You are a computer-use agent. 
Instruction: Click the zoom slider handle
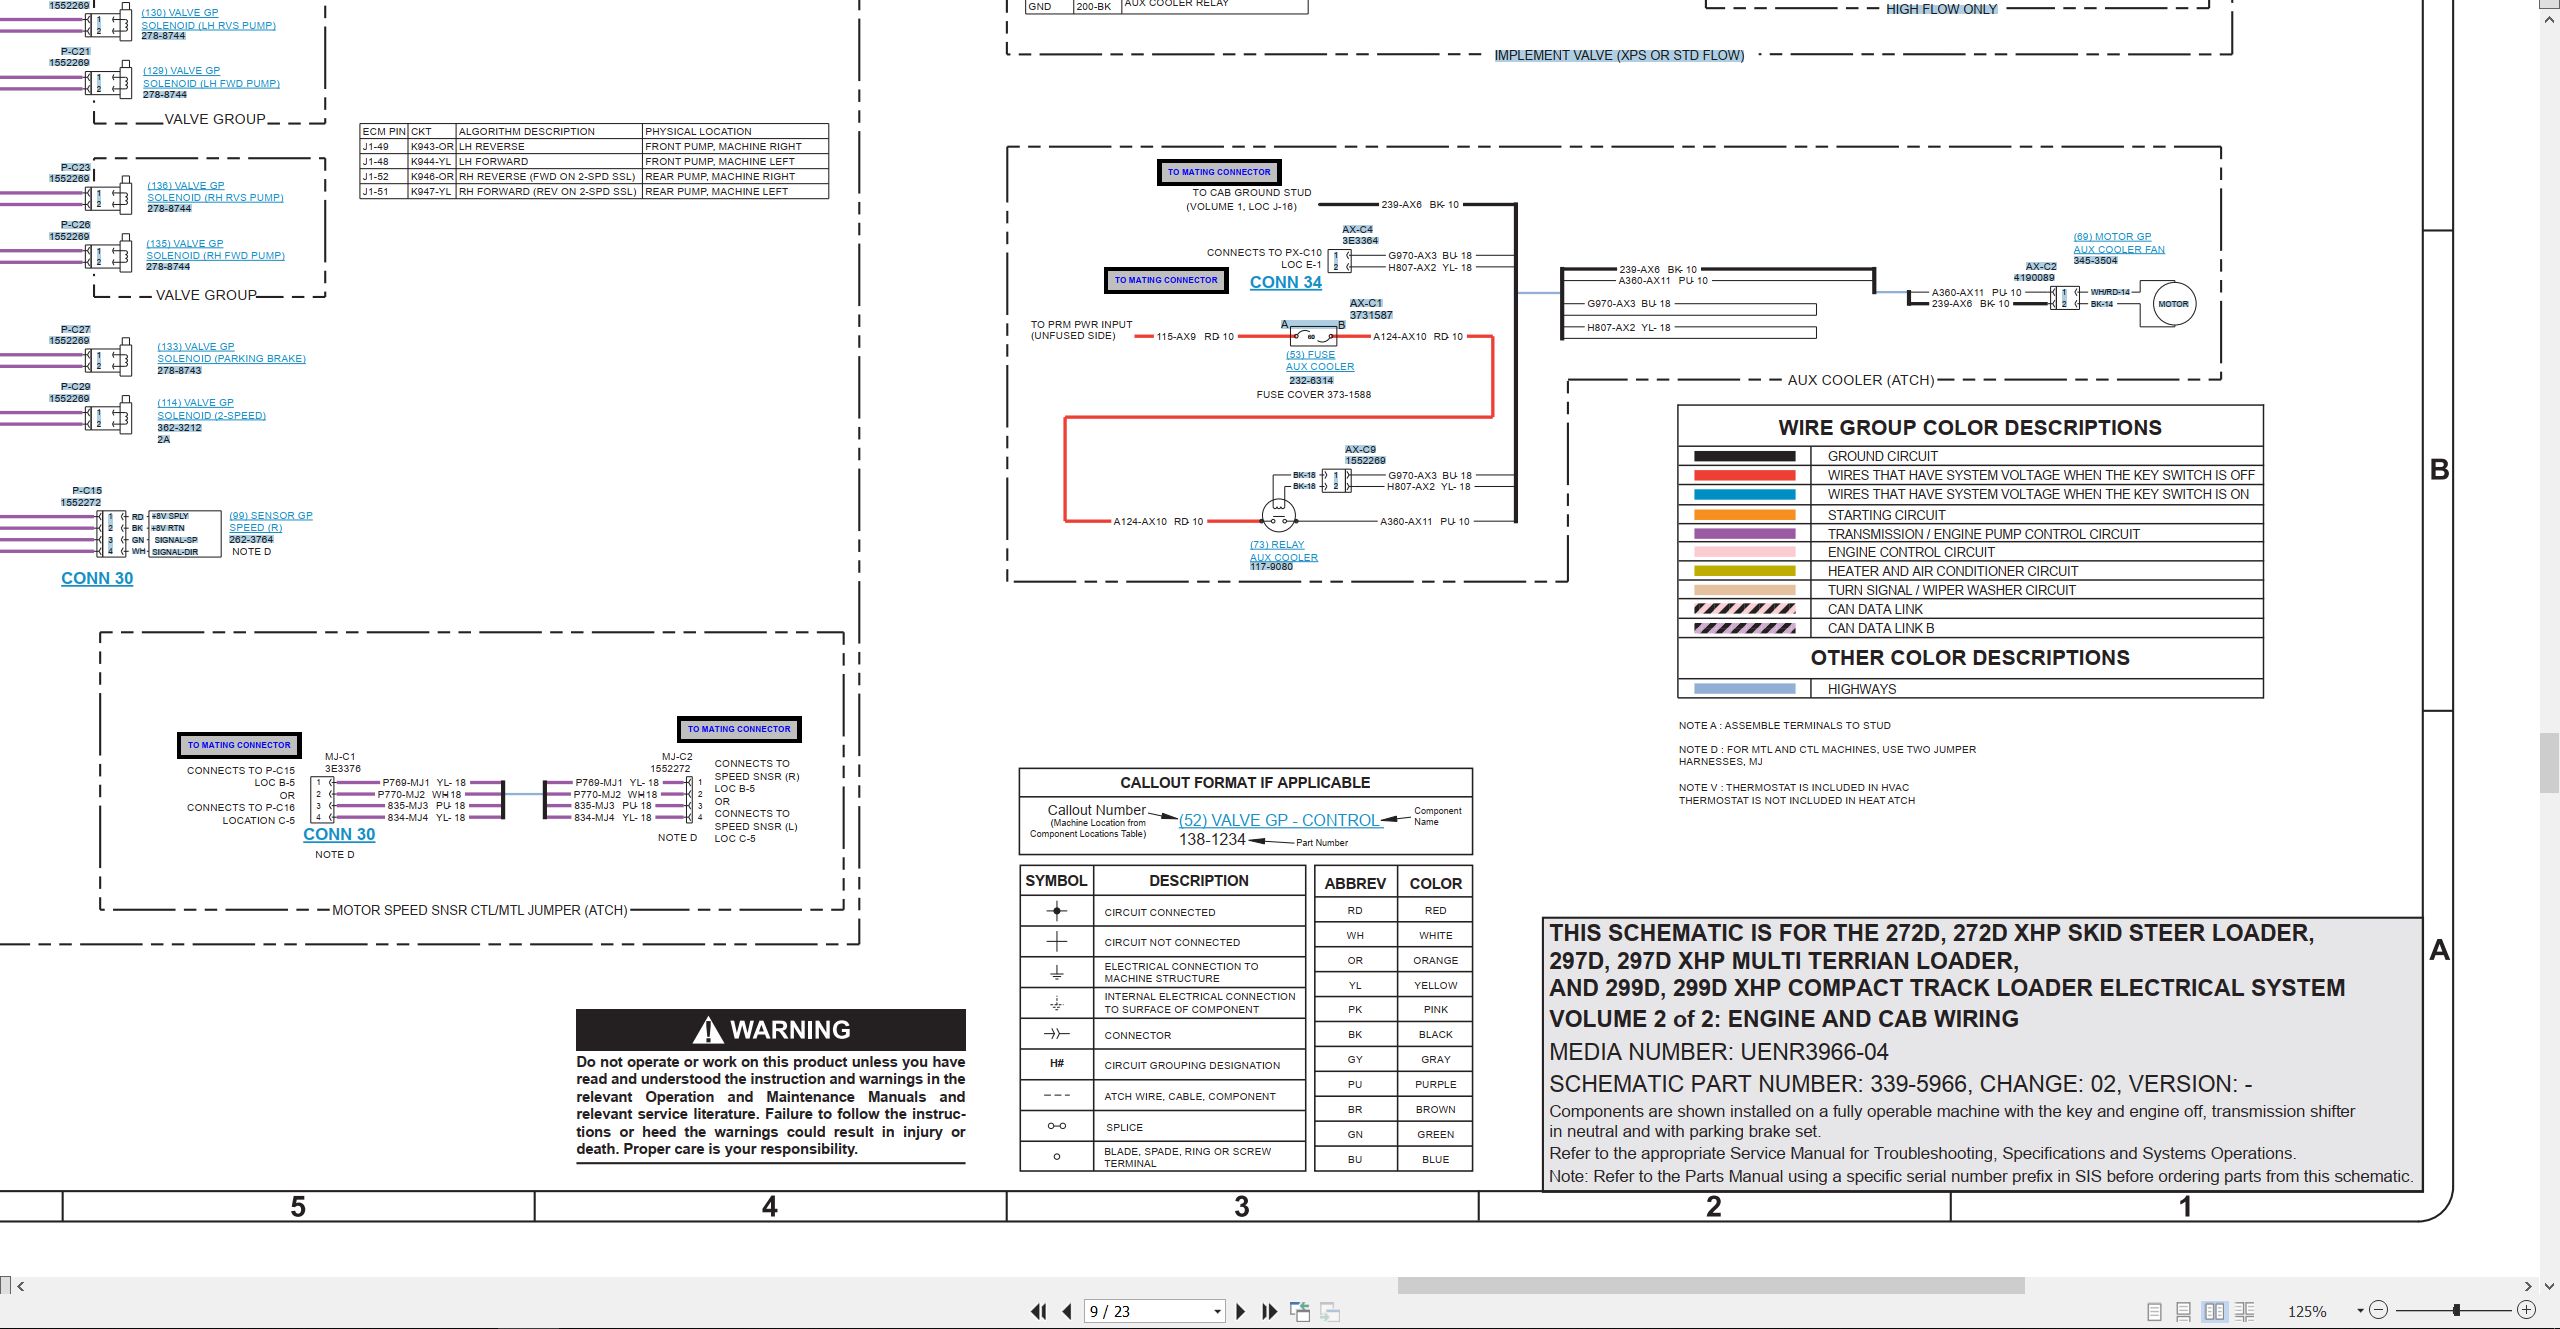[2456, 1310]
